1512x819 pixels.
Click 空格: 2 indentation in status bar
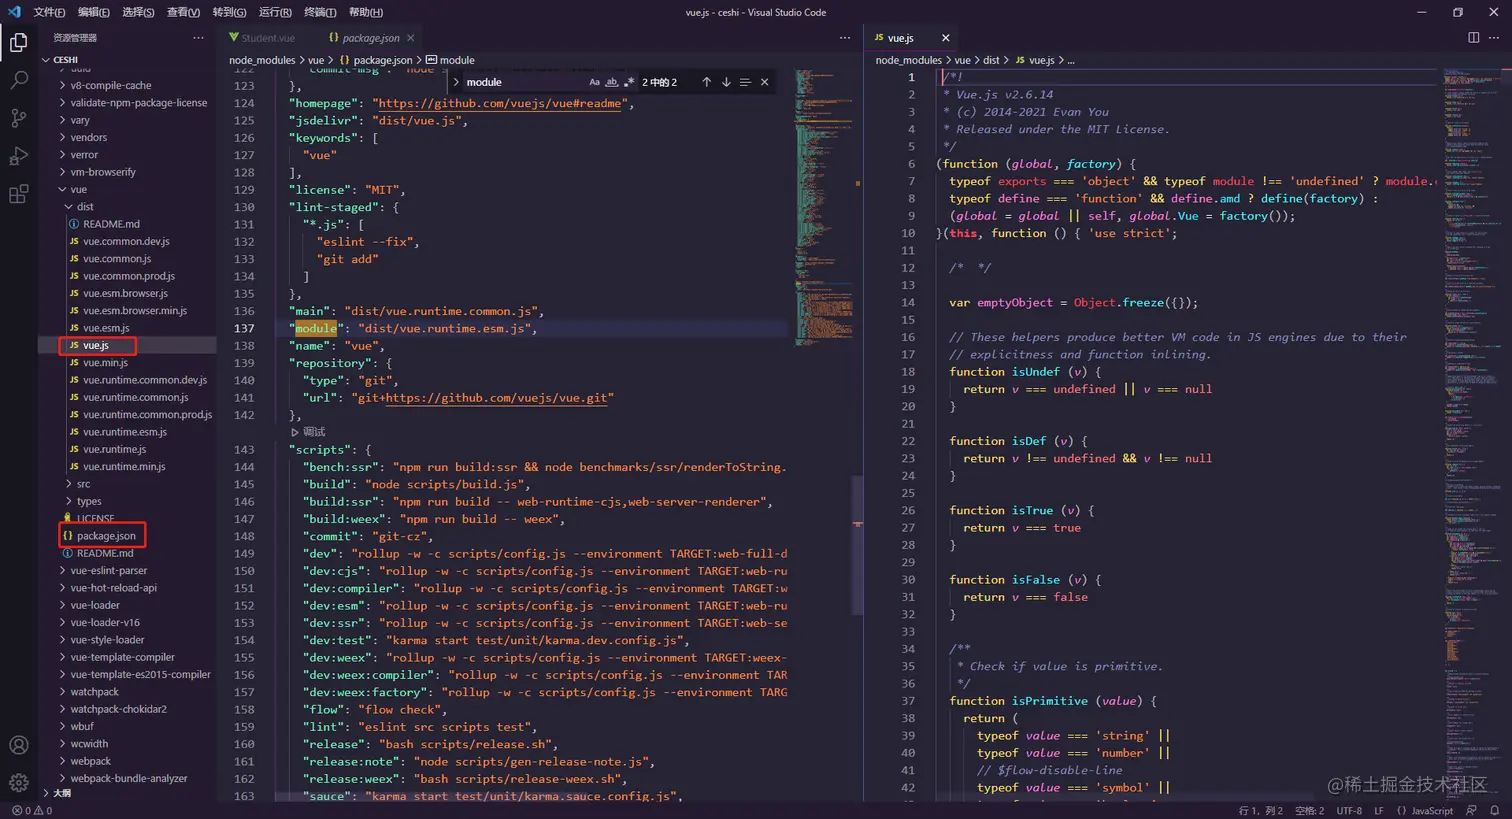[1309, 811]
